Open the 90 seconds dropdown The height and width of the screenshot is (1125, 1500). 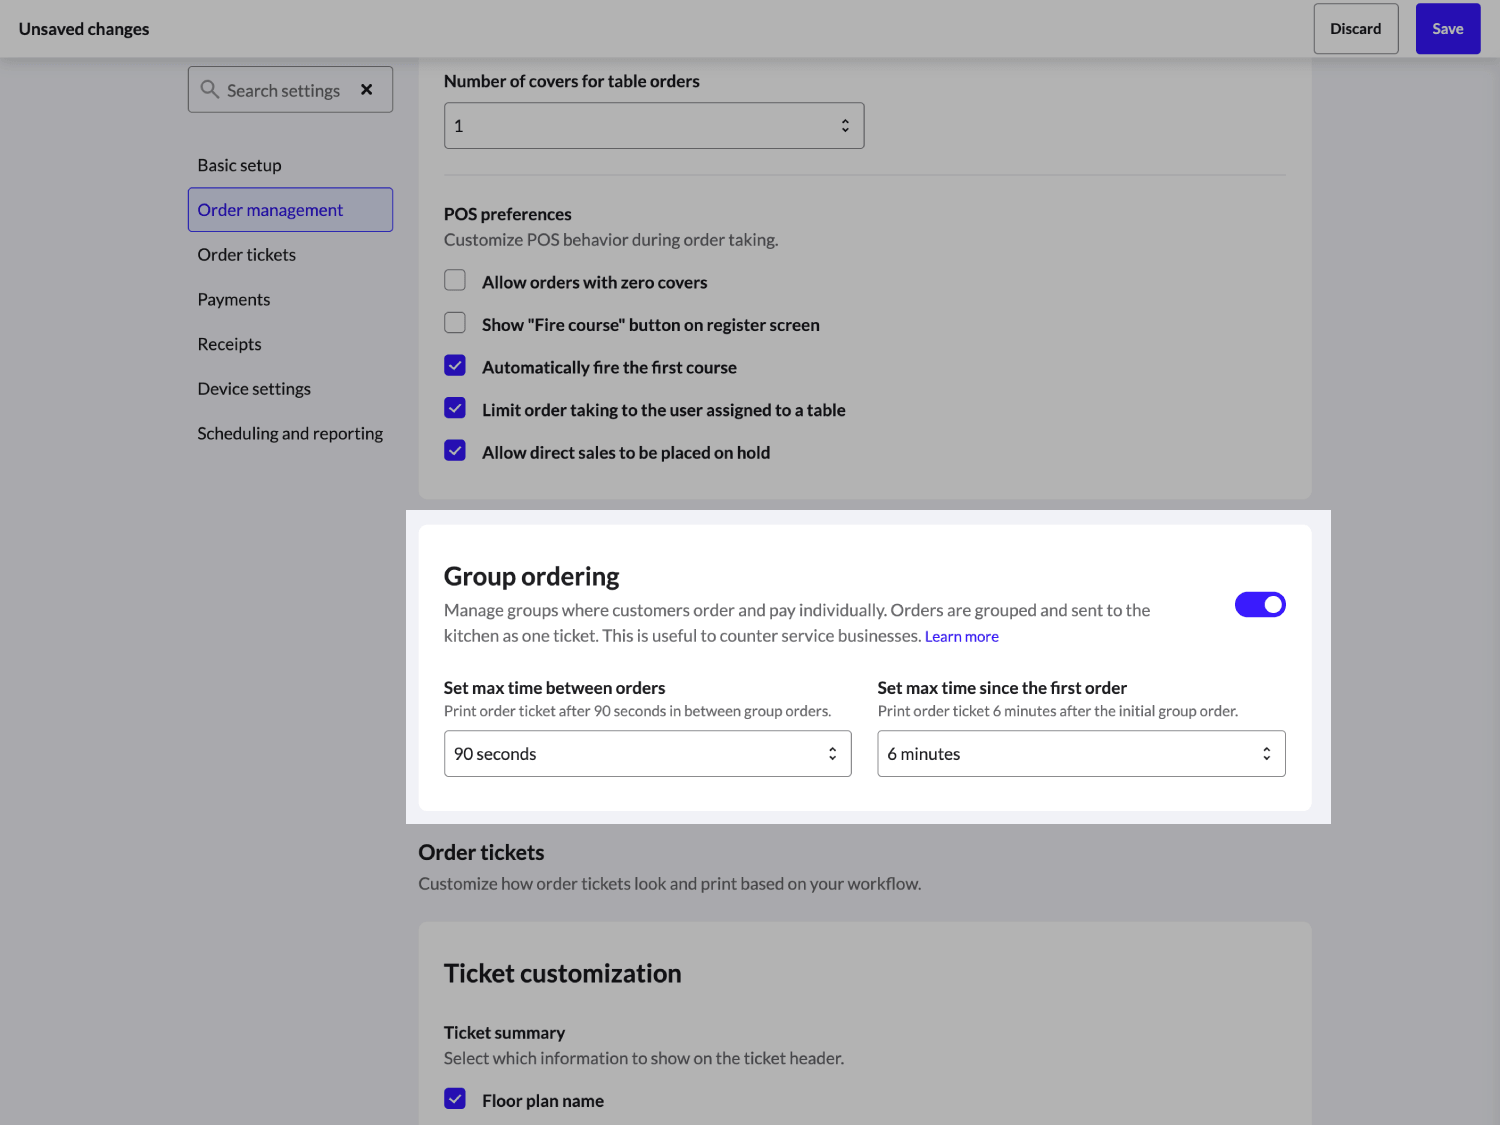tap(648, 754)
